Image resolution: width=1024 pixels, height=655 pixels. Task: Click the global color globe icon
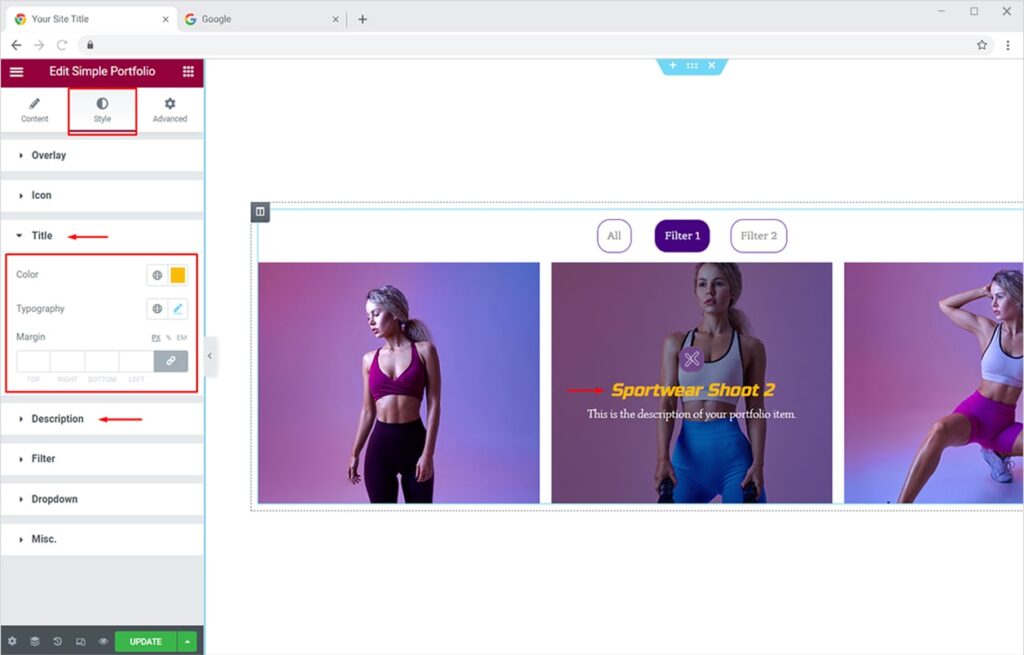point(157,275)
